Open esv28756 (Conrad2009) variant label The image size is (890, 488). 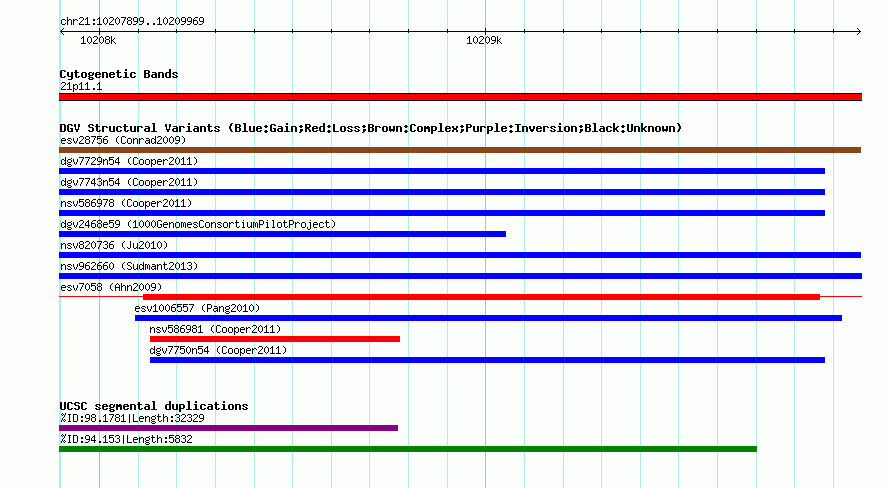tap(123, 140)
